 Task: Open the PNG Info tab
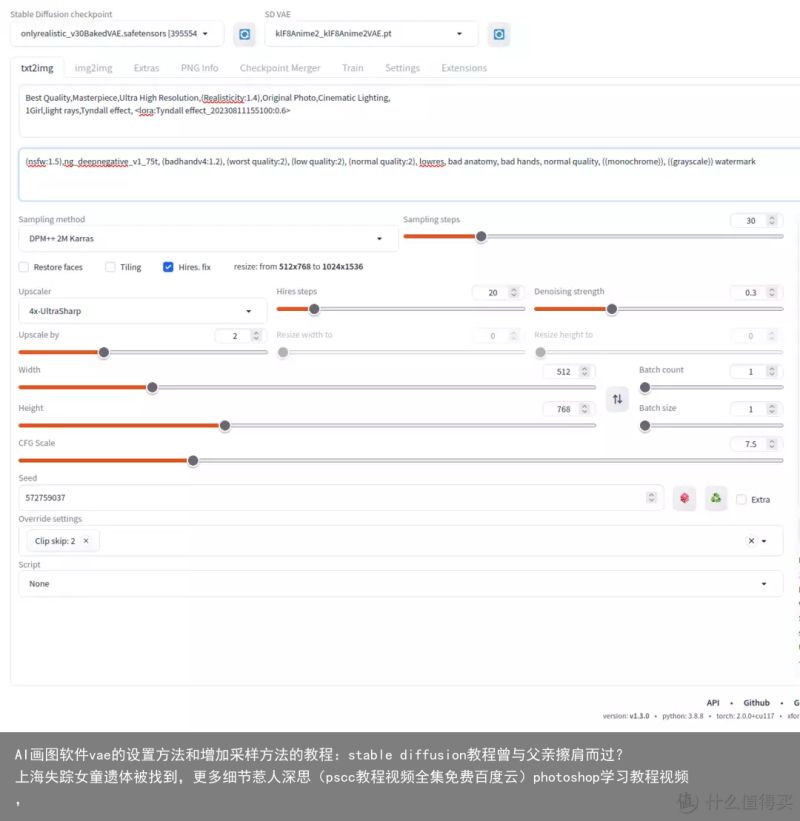(x=199, y=68)
